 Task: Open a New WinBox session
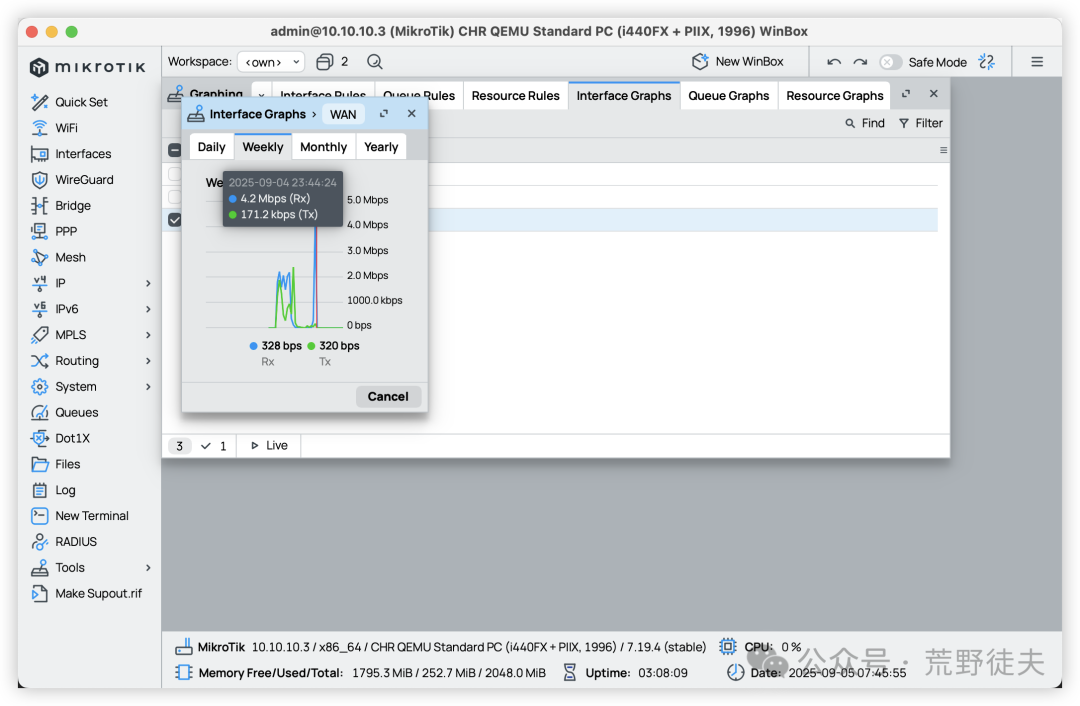tap(738, 62)
